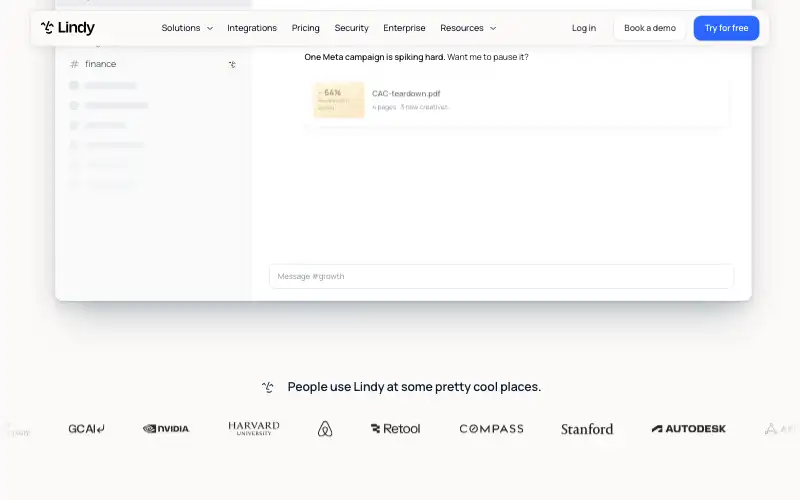Click the Compass logo
800x500 pixels.
(x=491, y=429)
